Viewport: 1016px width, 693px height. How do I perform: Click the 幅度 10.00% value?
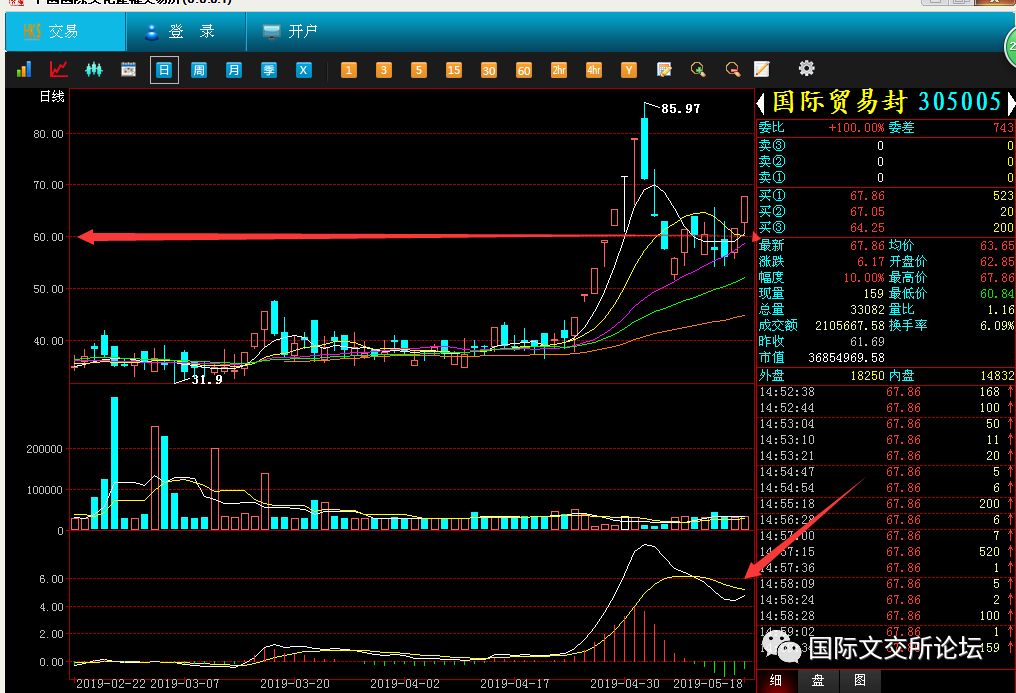tap(864, 278)
